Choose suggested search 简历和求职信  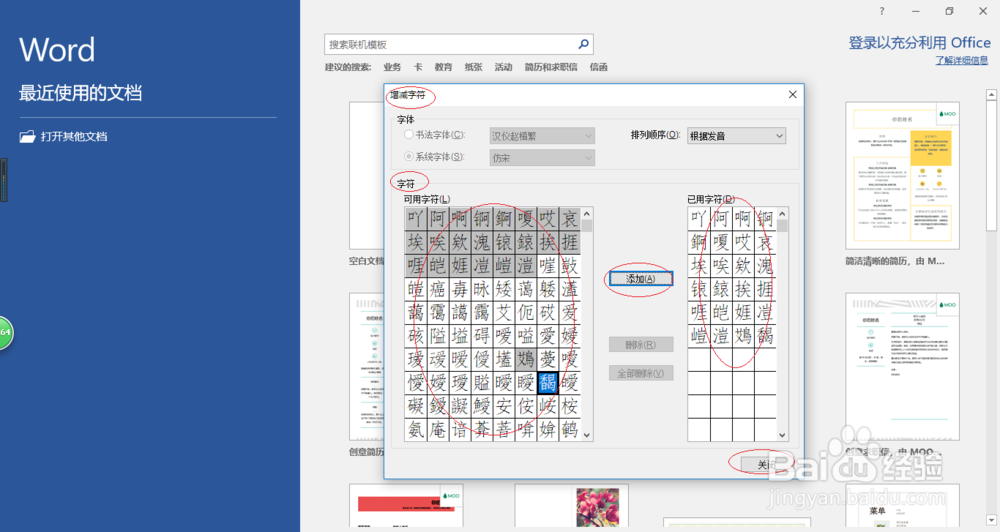point(551,67)
